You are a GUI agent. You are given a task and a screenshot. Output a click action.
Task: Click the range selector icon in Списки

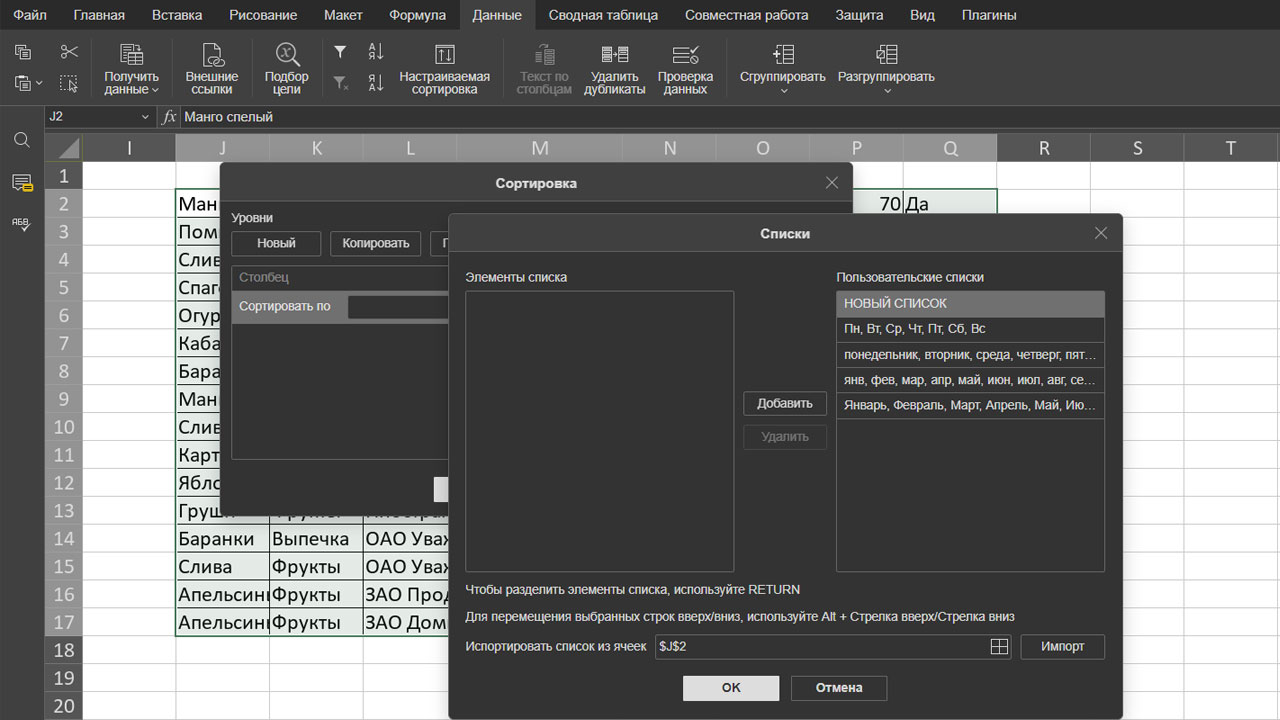998,647
